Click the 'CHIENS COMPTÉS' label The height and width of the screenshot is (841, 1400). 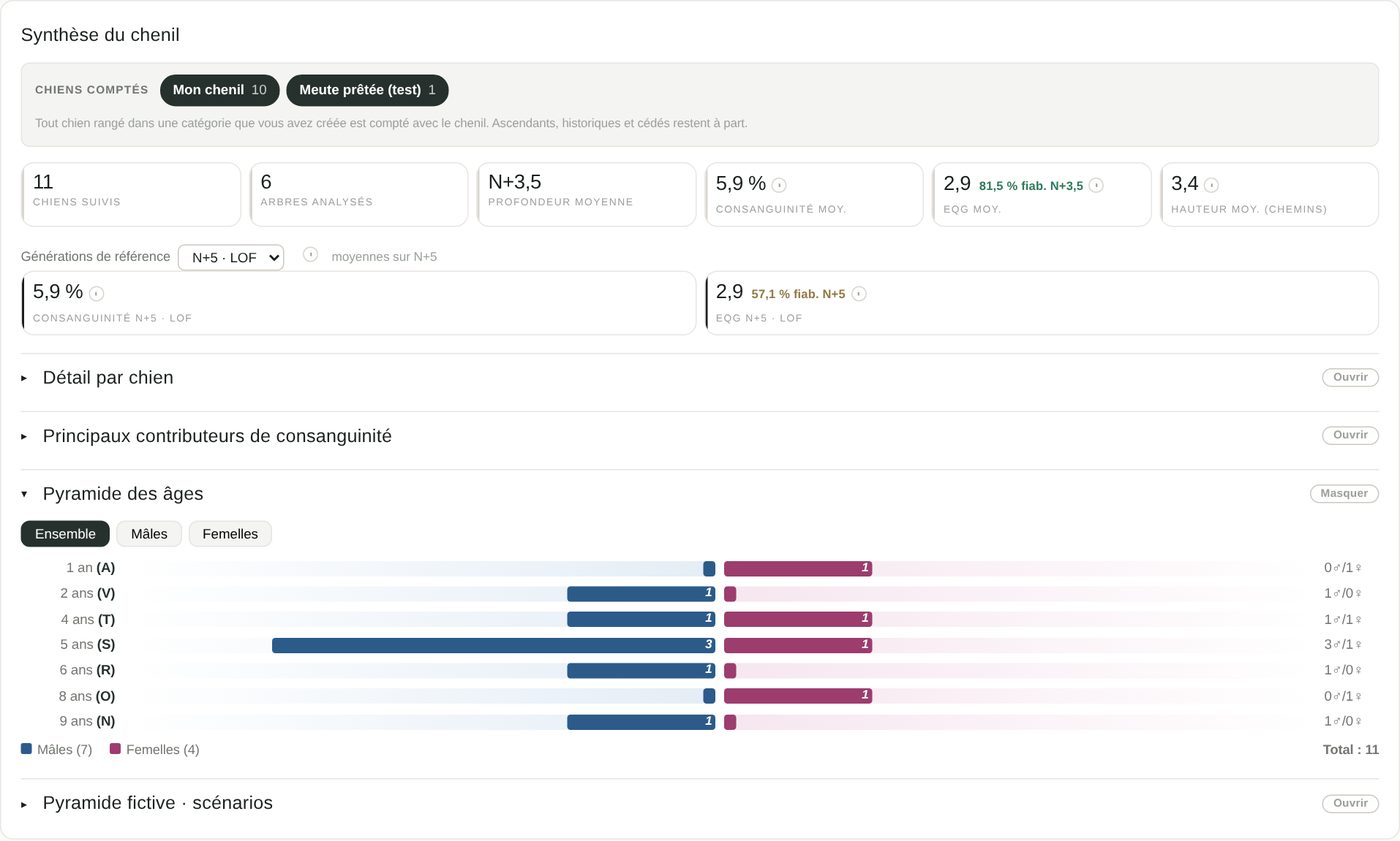pyautogui.click(x=92, y=90)
